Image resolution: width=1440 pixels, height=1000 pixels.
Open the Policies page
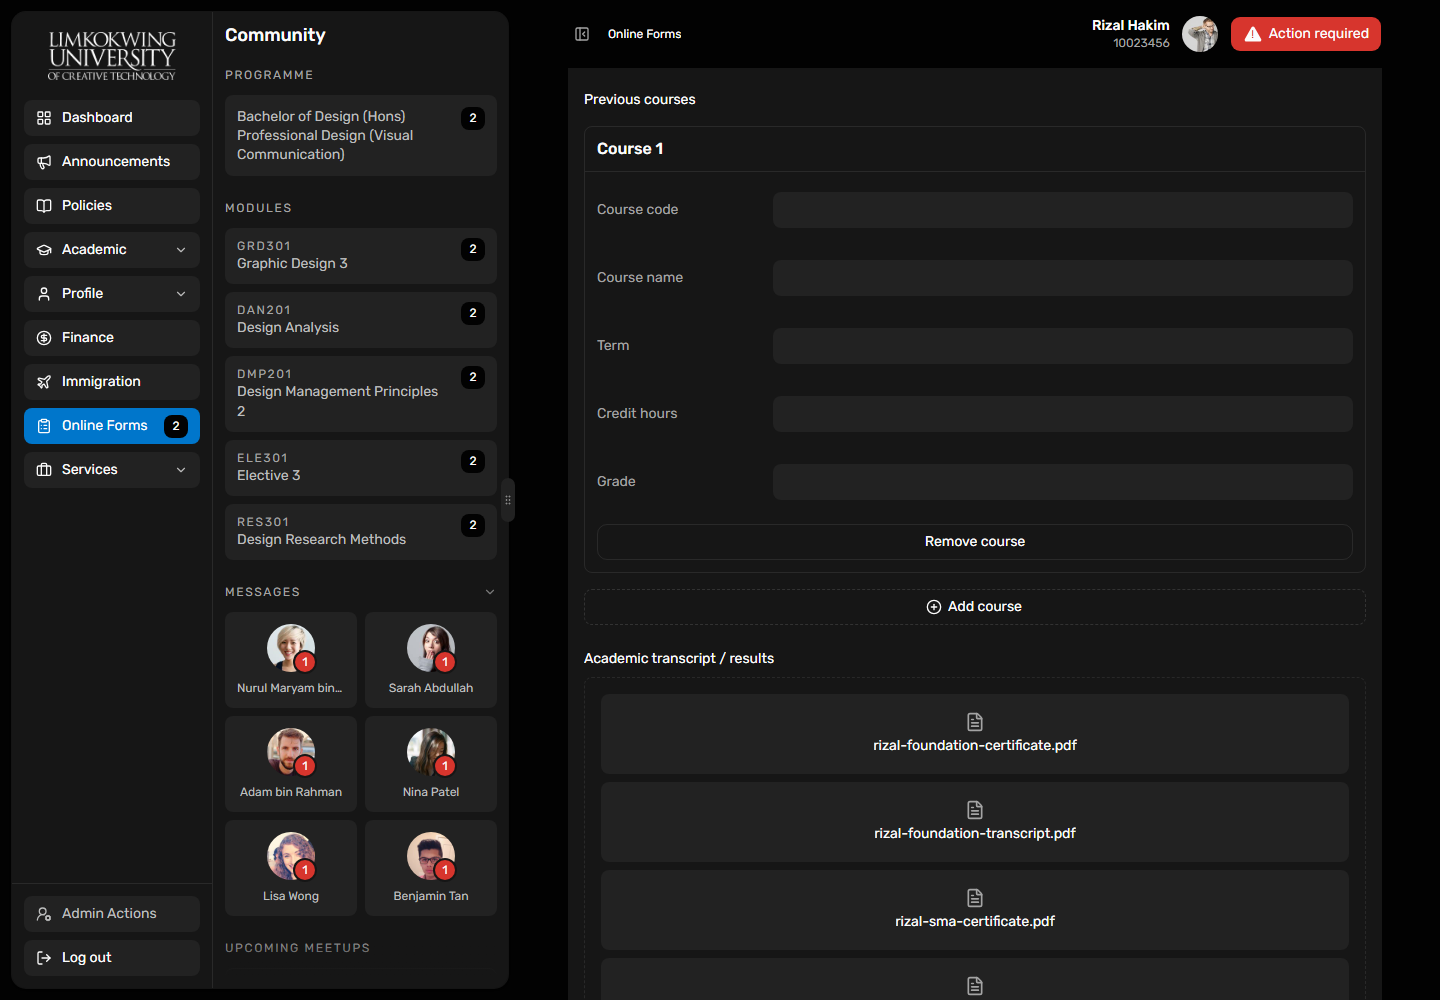coord(112,206)
